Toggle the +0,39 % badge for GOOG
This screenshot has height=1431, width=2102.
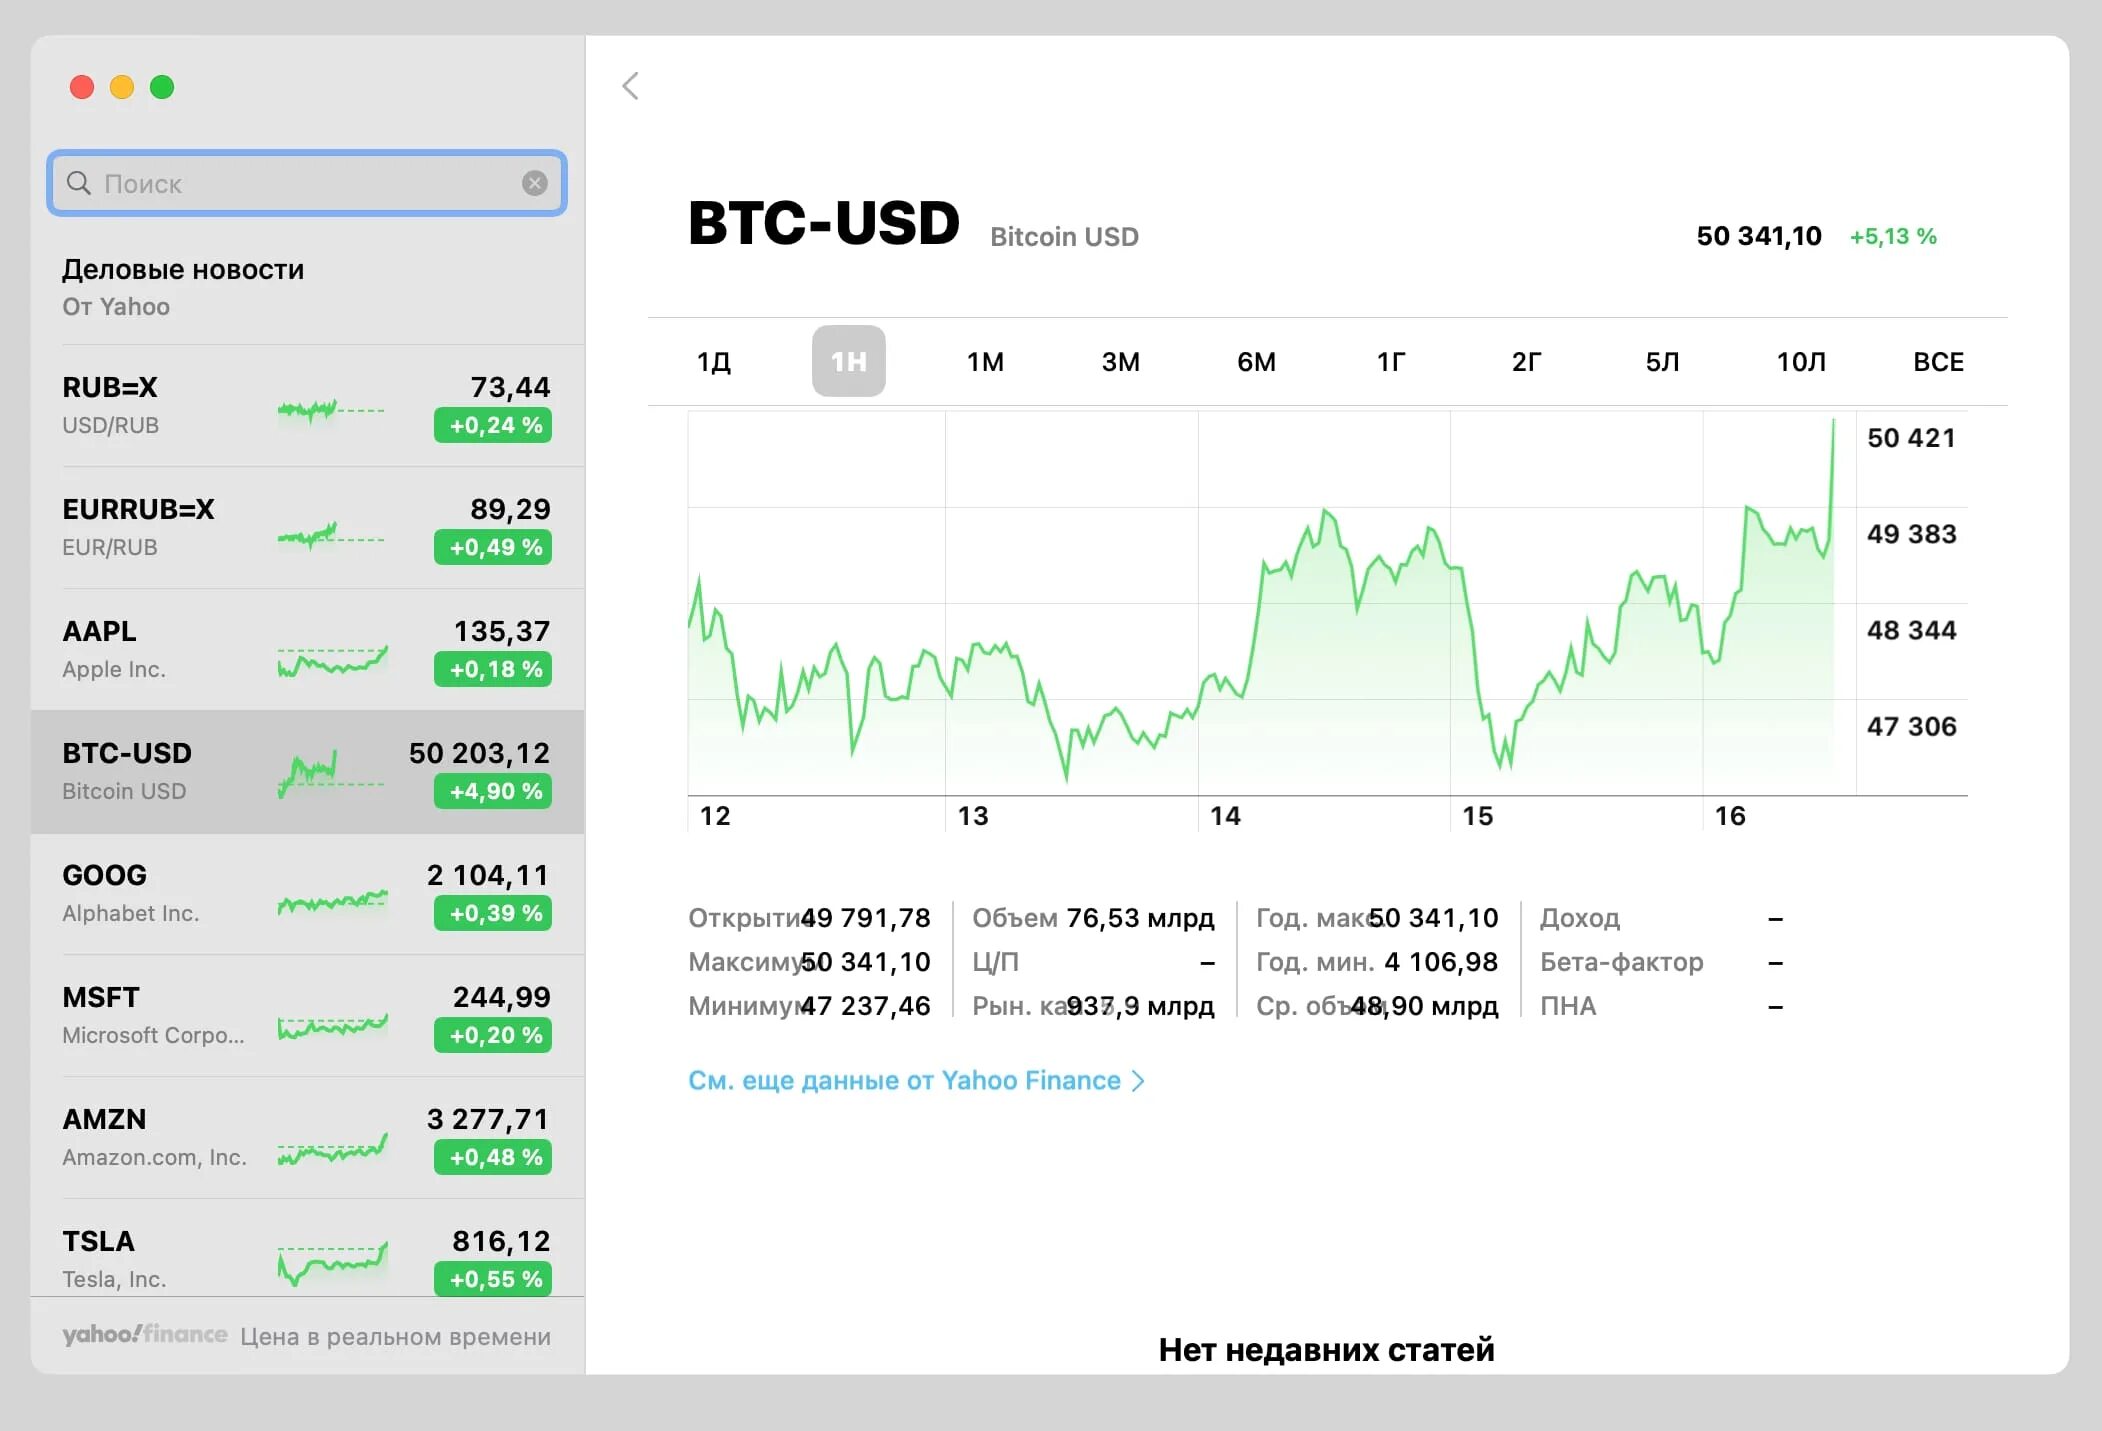coord(493,913)
